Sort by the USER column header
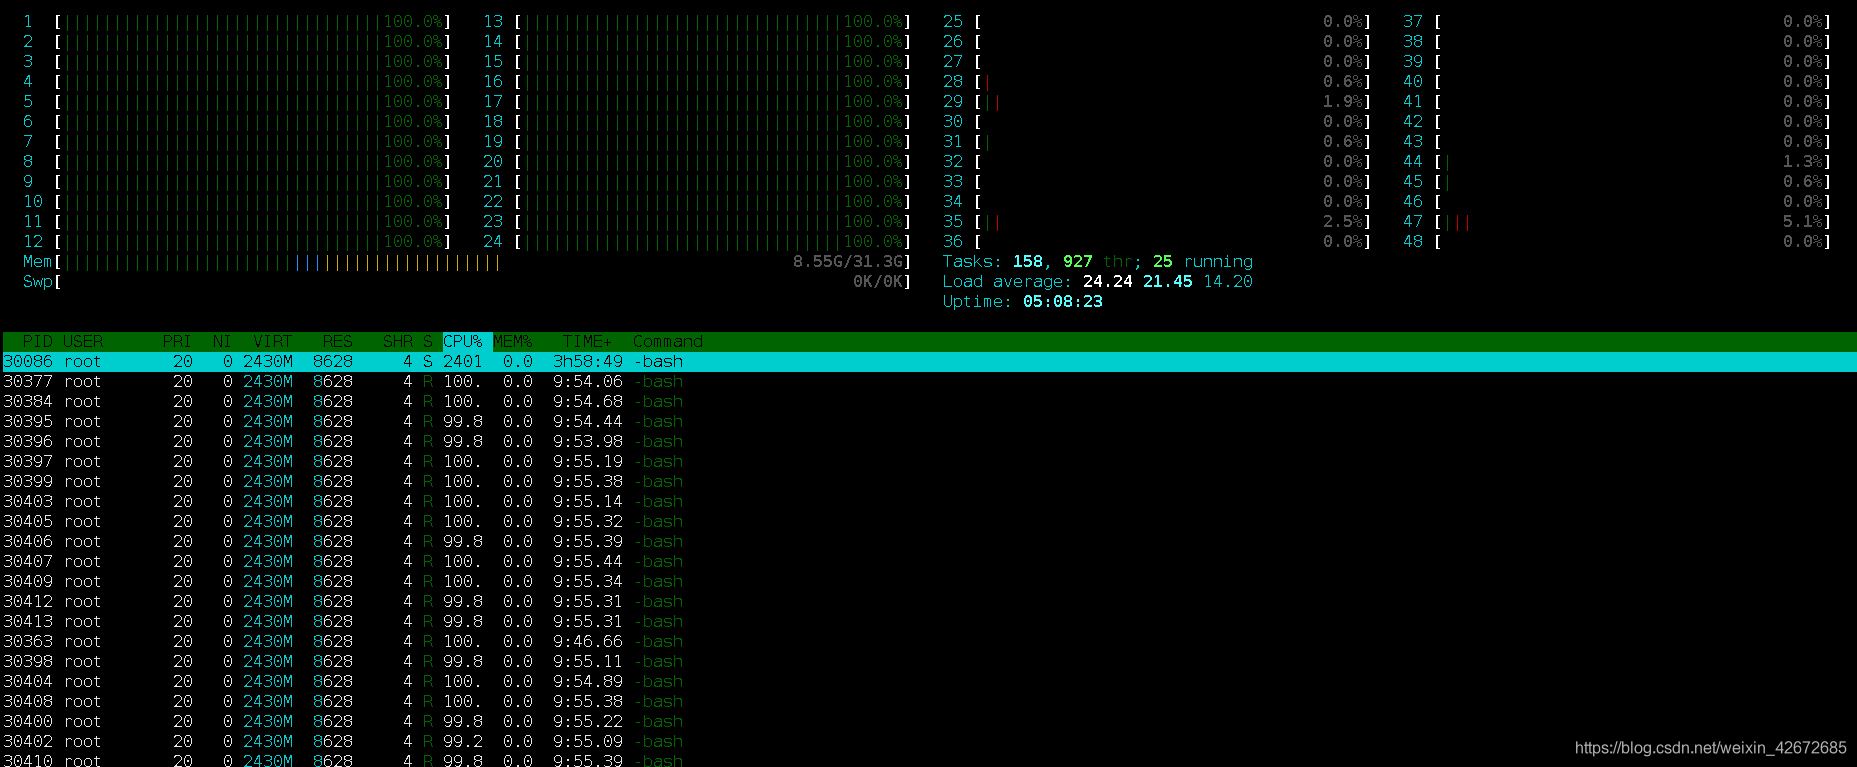The image size is (1857, 767). click(x=83, y=342)
